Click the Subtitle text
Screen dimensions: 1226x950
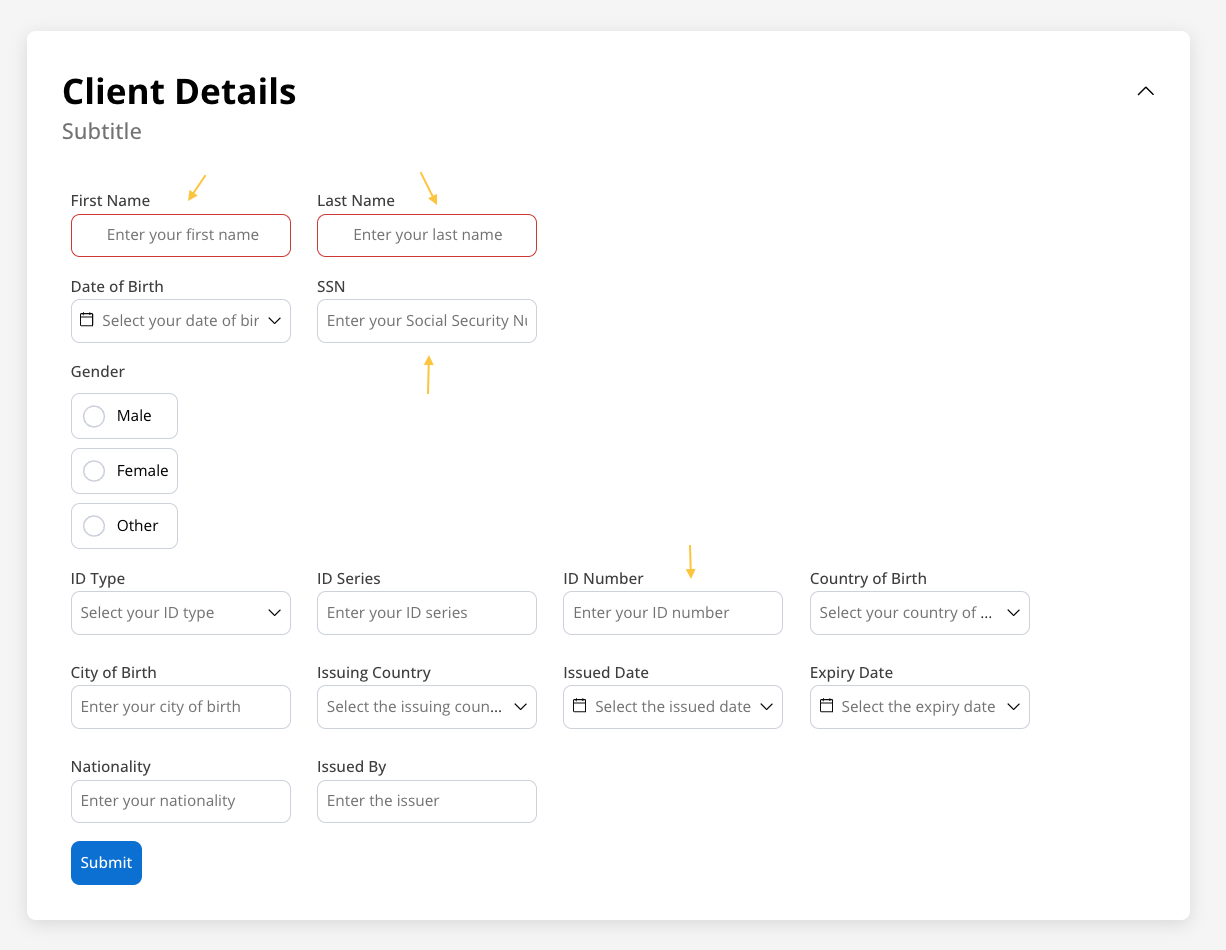pos(102,131)
